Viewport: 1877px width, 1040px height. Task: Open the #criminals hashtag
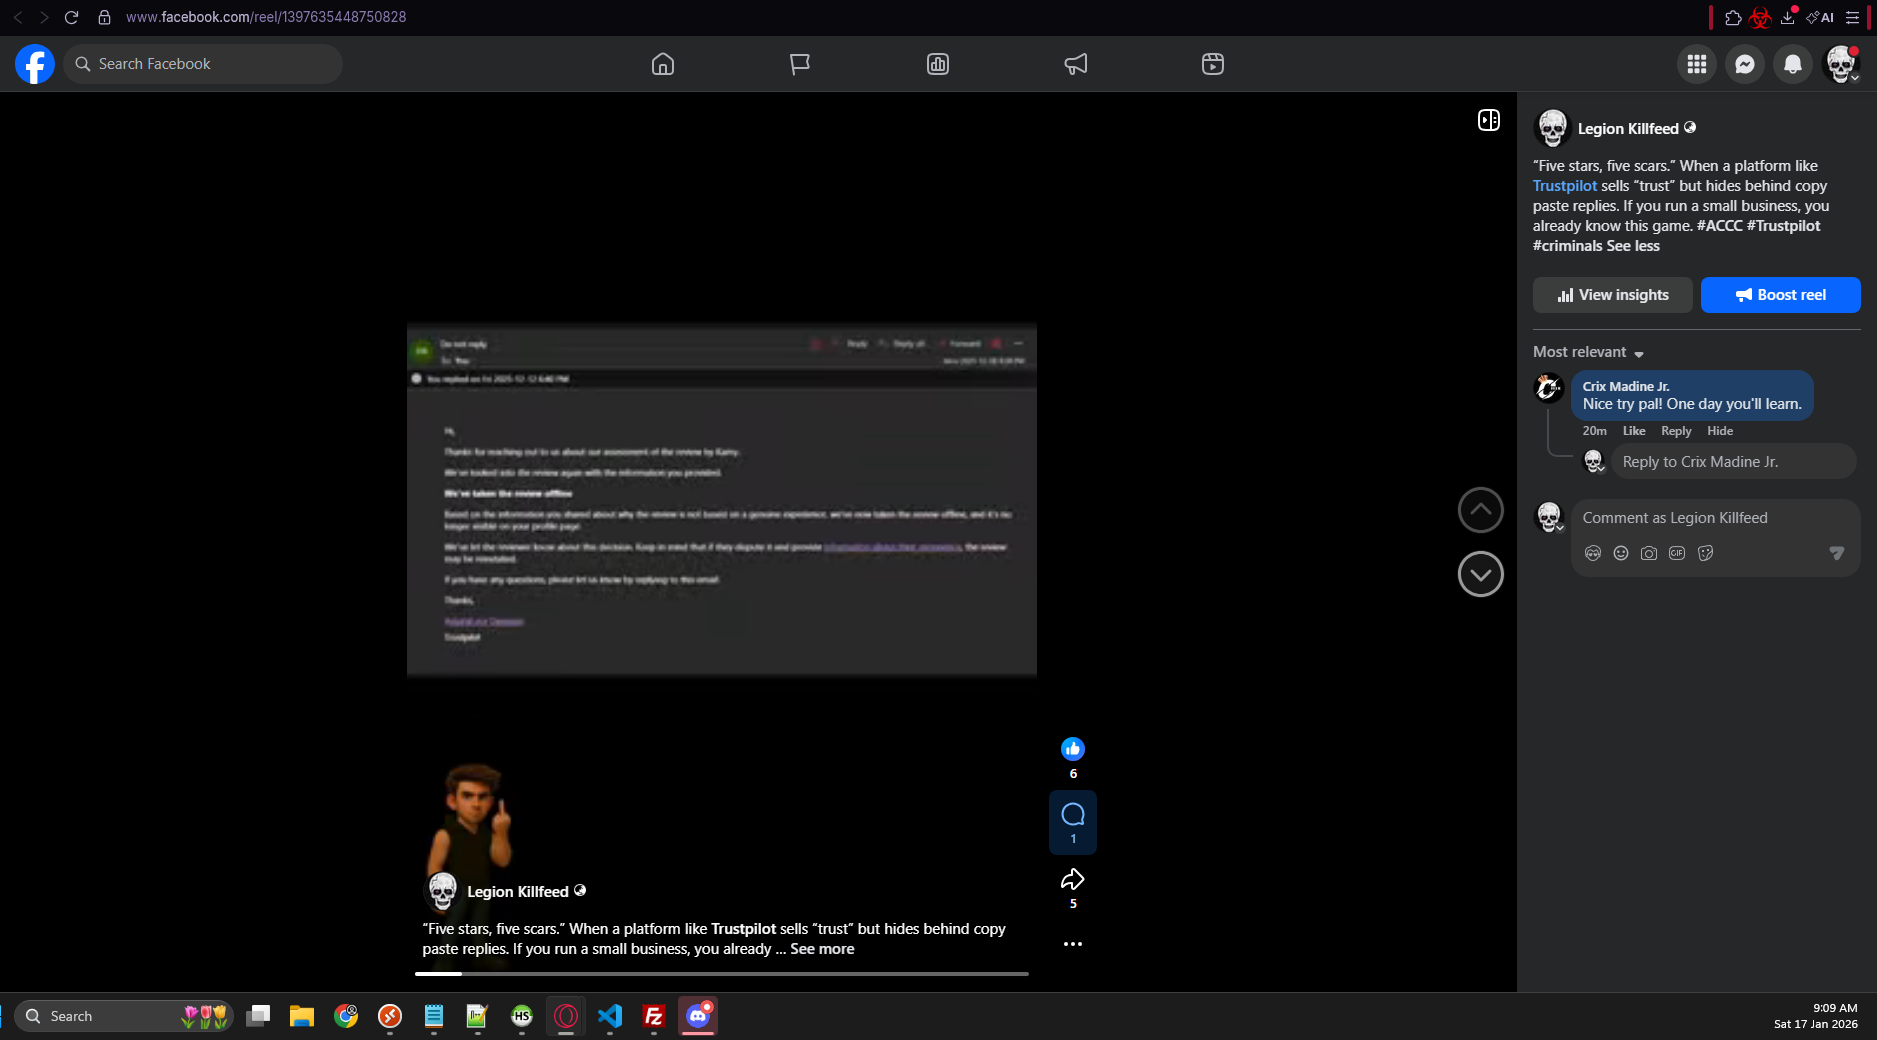tap(1568, 246)
